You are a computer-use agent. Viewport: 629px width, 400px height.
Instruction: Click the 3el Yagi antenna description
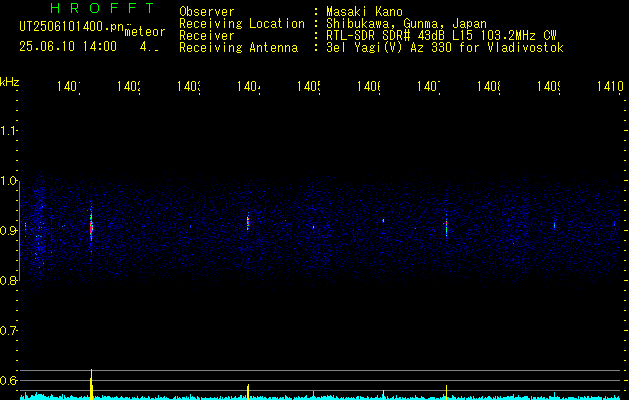445,48
